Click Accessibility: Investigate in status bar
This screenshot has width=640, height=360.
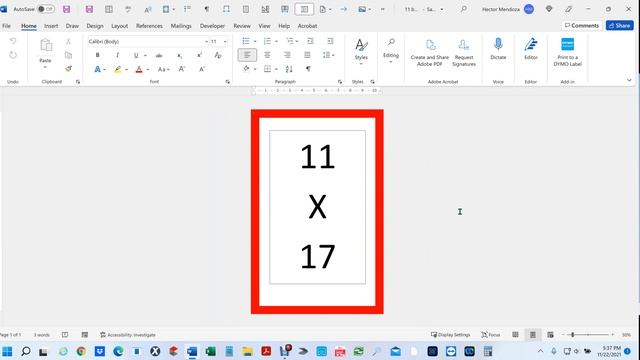pyautogui.click(x=128, y=335)
